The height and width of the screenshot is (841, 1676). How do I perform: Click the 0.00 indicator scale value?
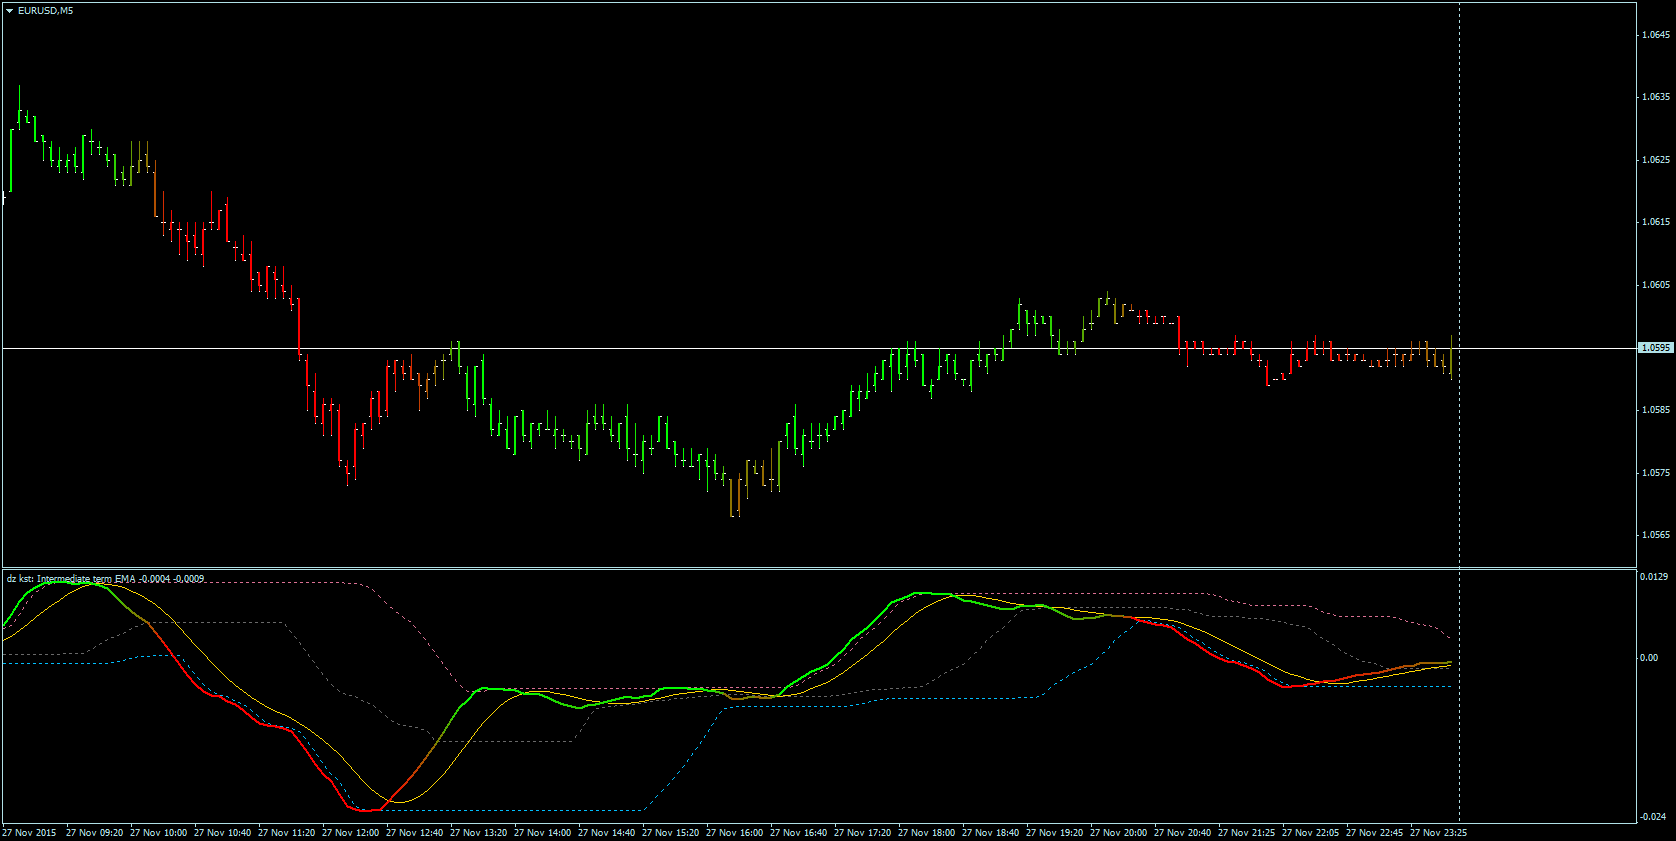(x=1649, y=658)
